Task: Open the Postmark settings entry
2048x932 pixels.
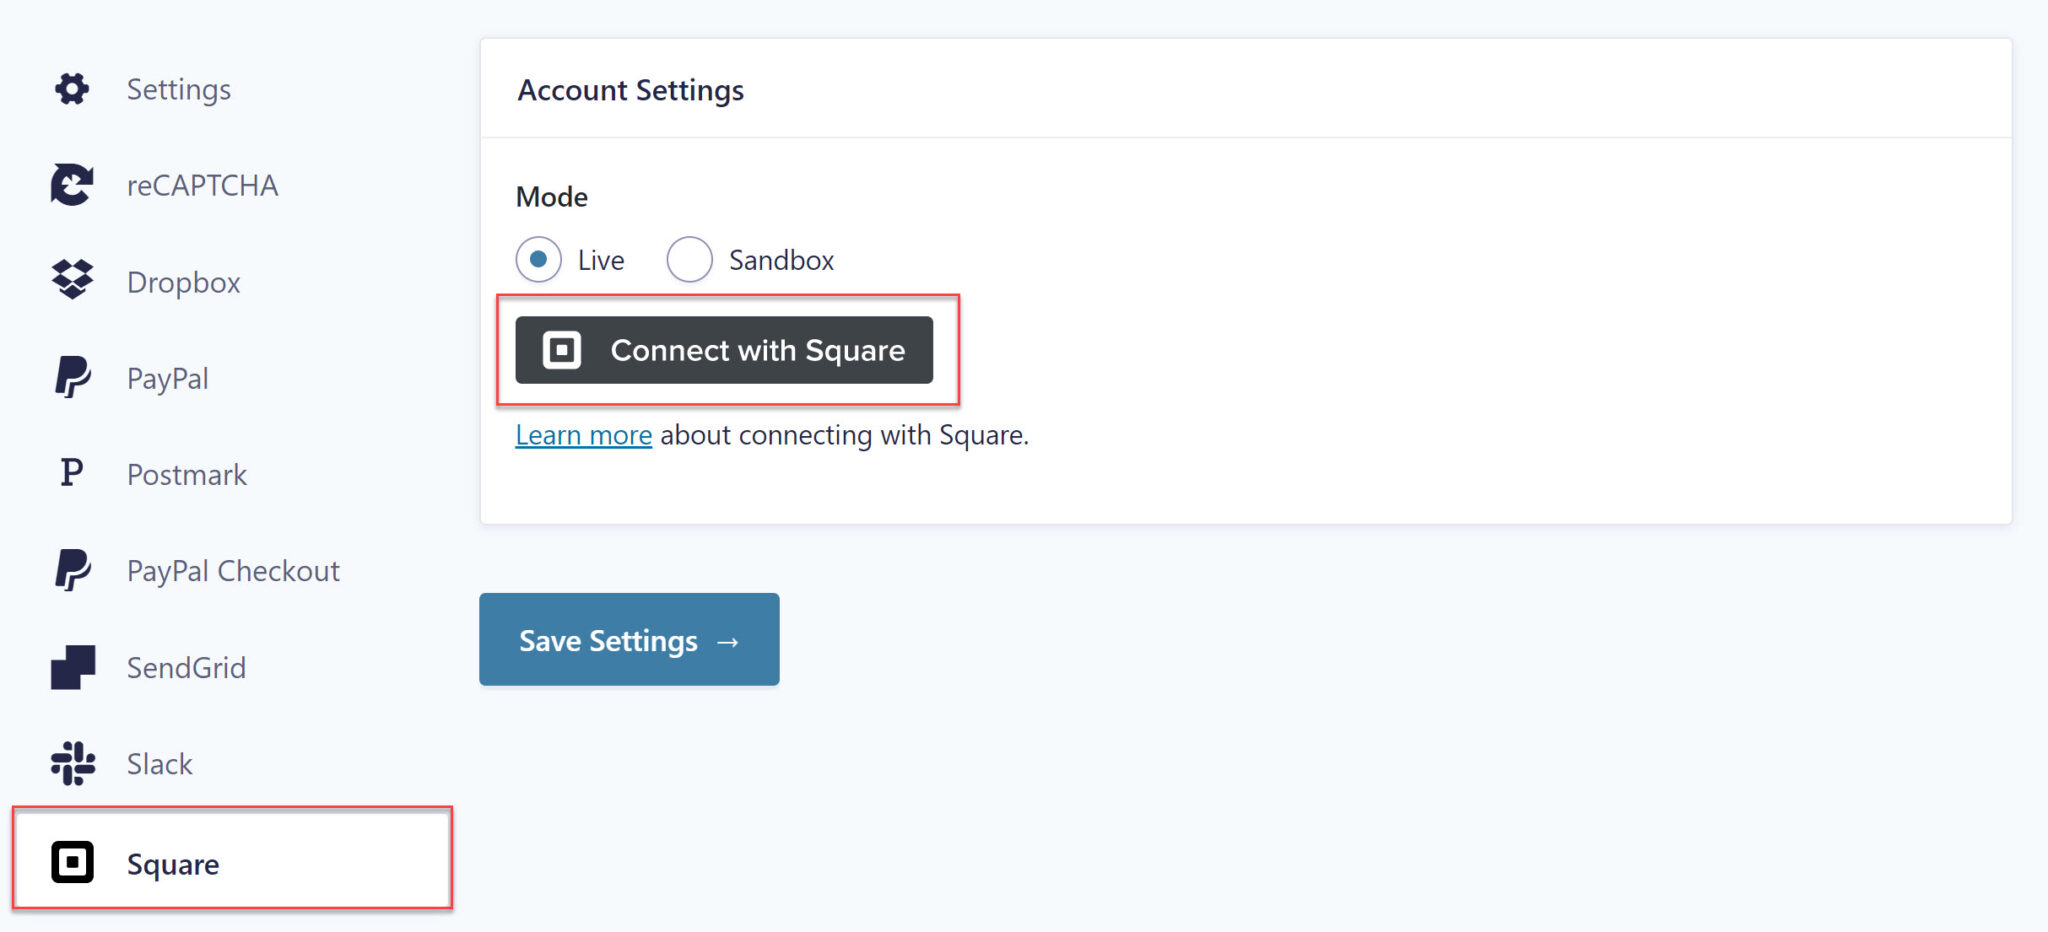Action: [x=186, y=472]
